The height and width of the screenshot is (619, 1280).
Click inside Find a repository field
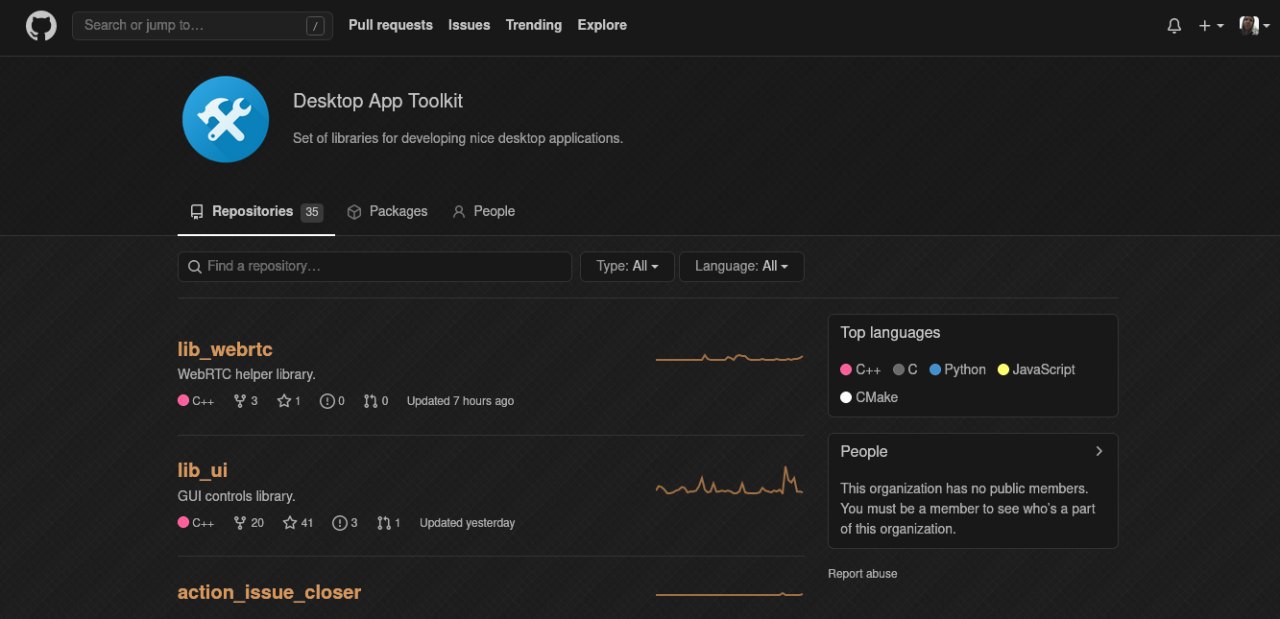375,266
